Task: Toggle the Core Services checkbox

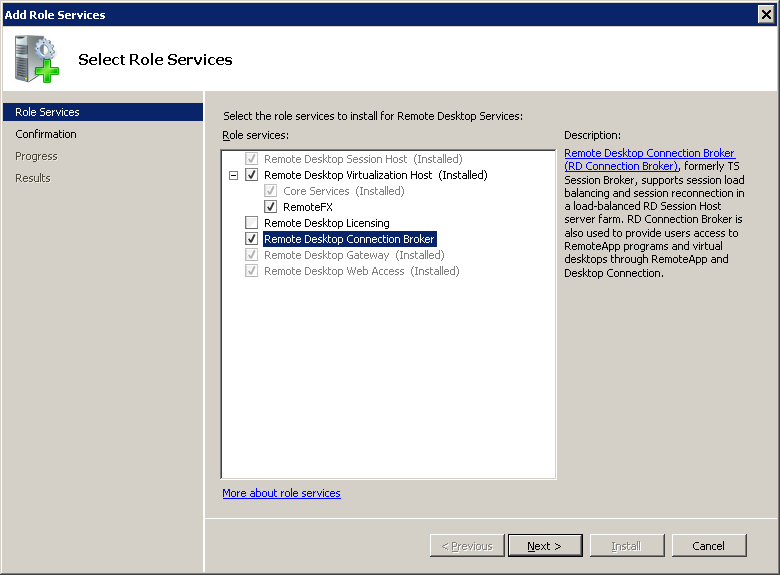Action: click(x=270, y=191)
